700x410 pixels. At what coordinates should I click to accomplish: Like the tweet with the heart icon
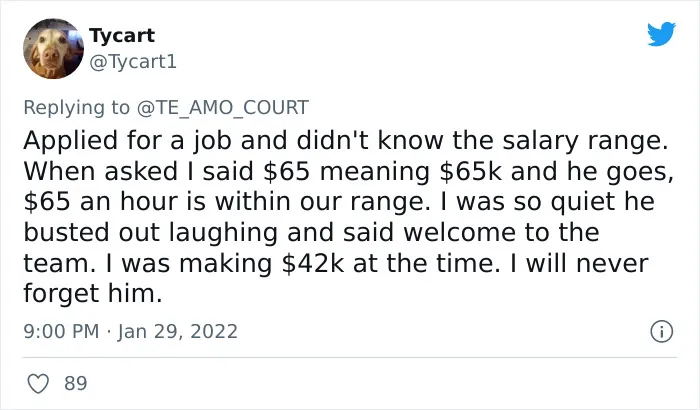[38, 384]
